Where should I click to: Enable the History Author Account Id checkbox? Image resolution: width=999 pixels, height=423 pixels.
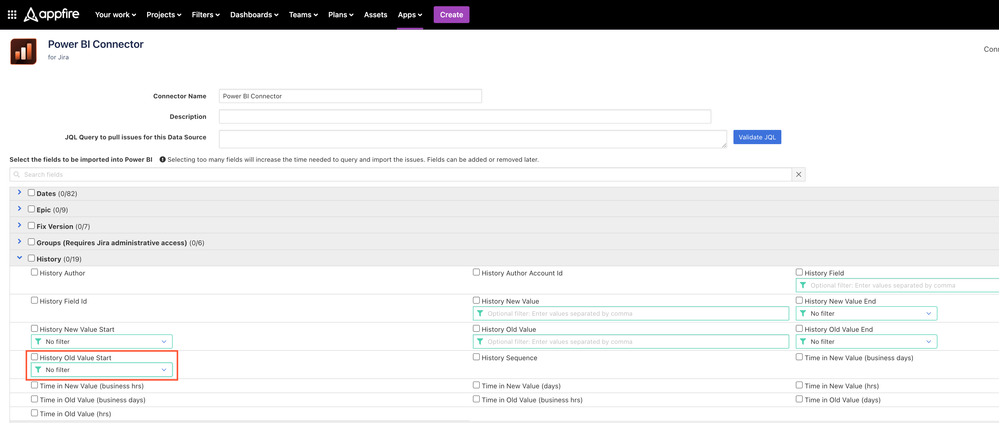(476, 272)
